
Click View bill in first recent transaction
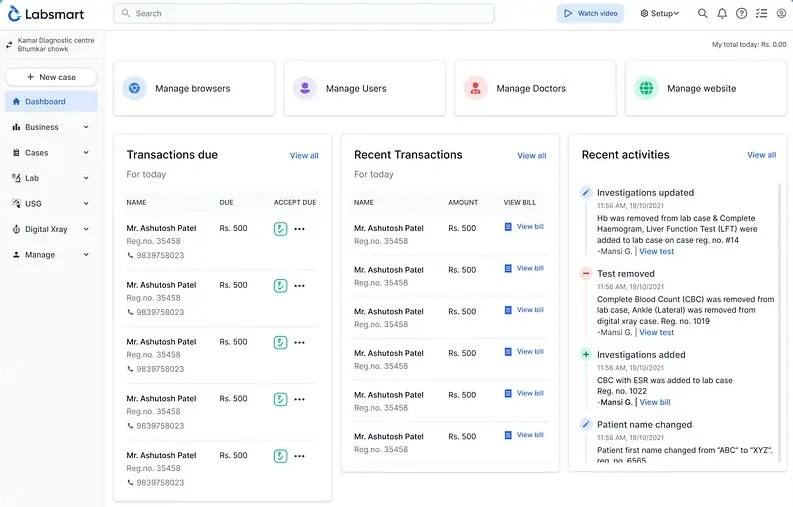524,227
